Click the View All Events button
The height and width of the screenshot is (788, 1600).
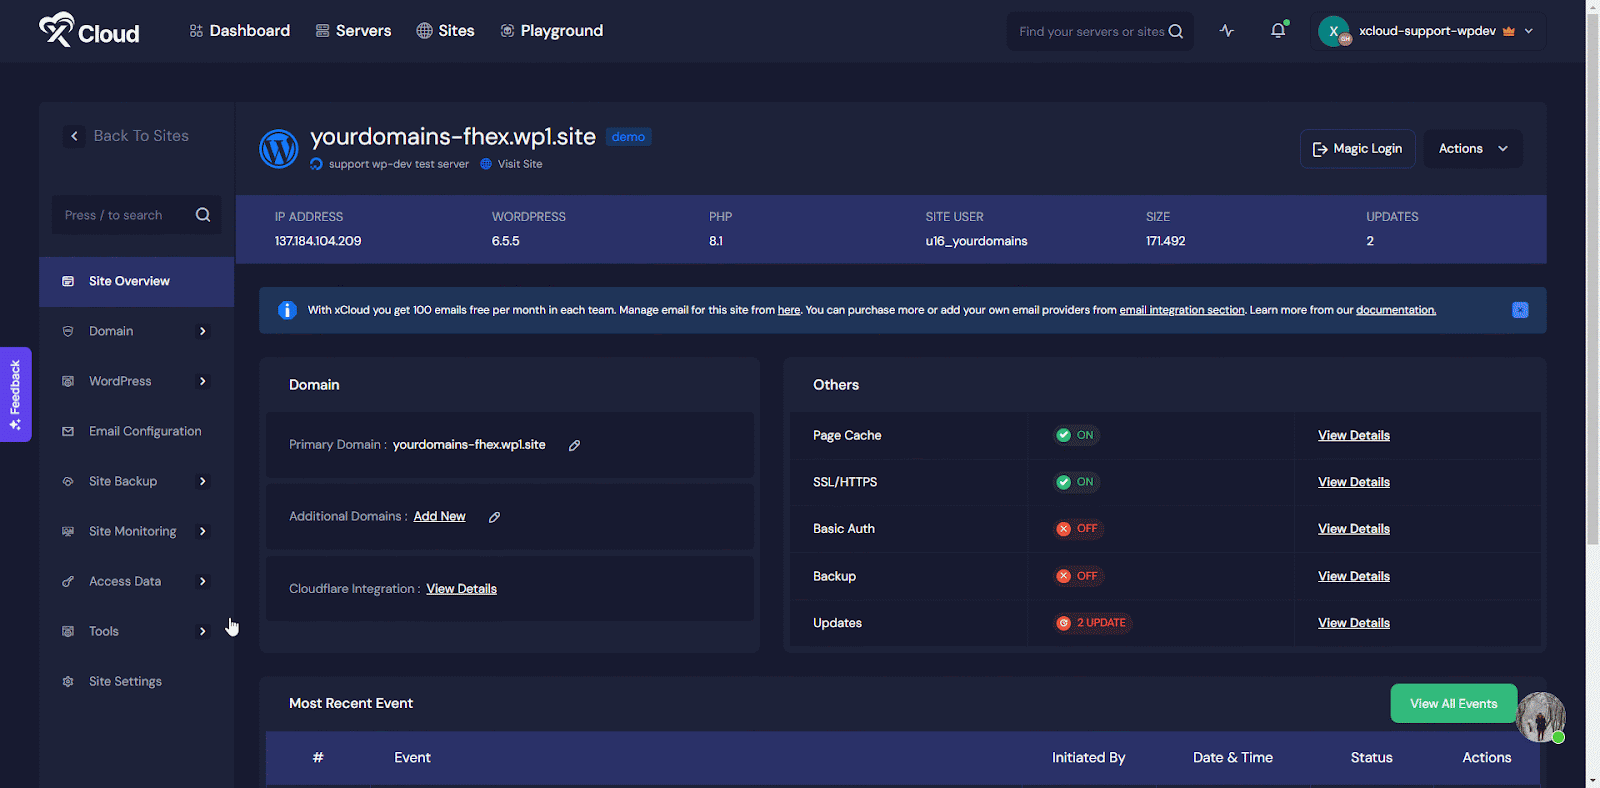pyautogui.click(x=1453, y=704)
